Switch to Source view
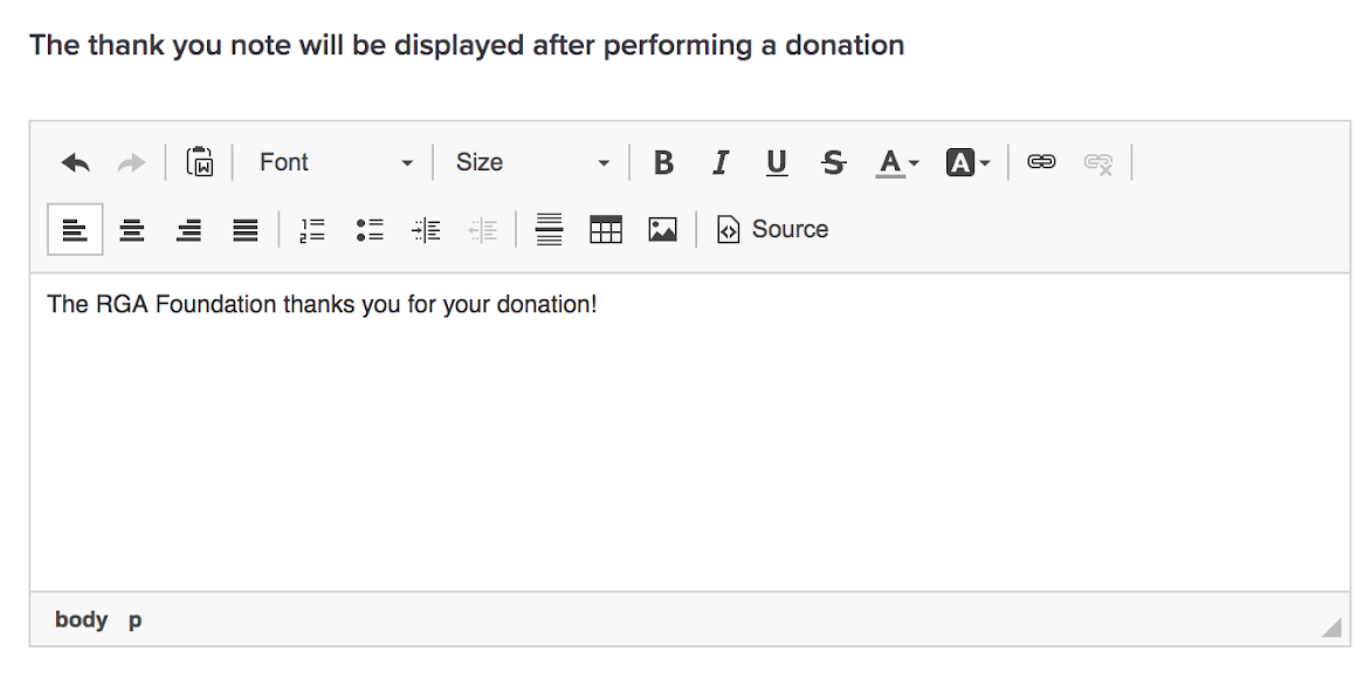This screenshot has height=678, width=1370. tap(773, 230)
